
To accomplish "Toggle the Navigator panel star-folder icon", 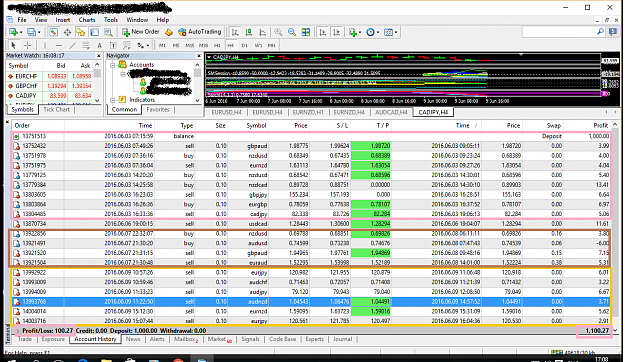I will coord(81,32).
